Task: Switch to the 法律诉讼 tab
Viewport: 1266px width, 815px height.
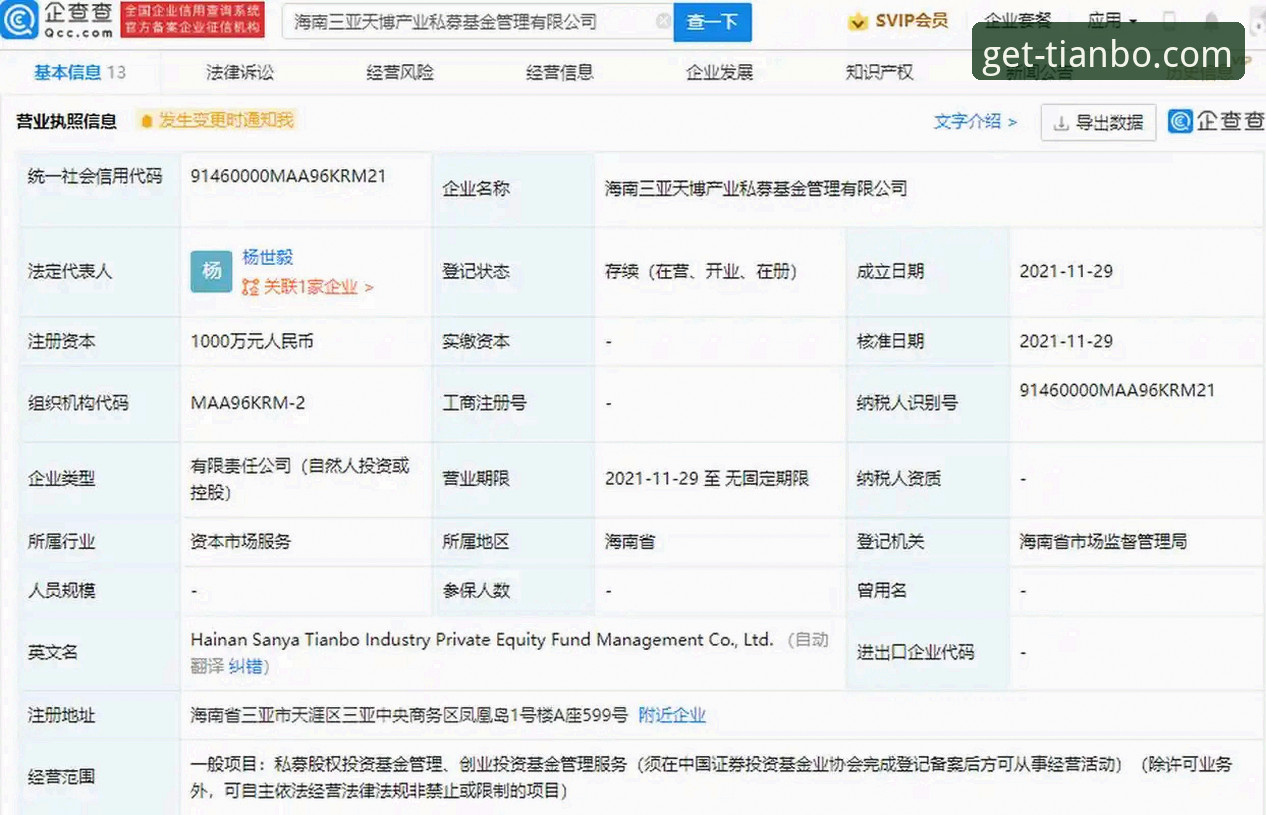Action: [240, 72]
